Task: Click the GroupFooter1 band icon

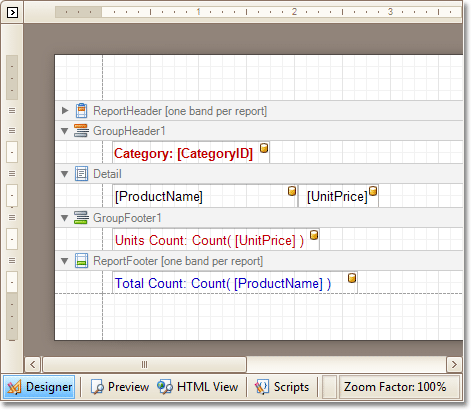Action: (81, 218)
